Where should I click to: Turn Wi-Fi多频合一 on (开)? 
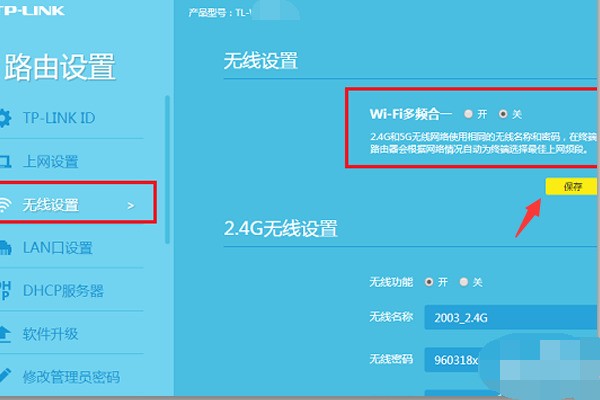click(468, 114)
